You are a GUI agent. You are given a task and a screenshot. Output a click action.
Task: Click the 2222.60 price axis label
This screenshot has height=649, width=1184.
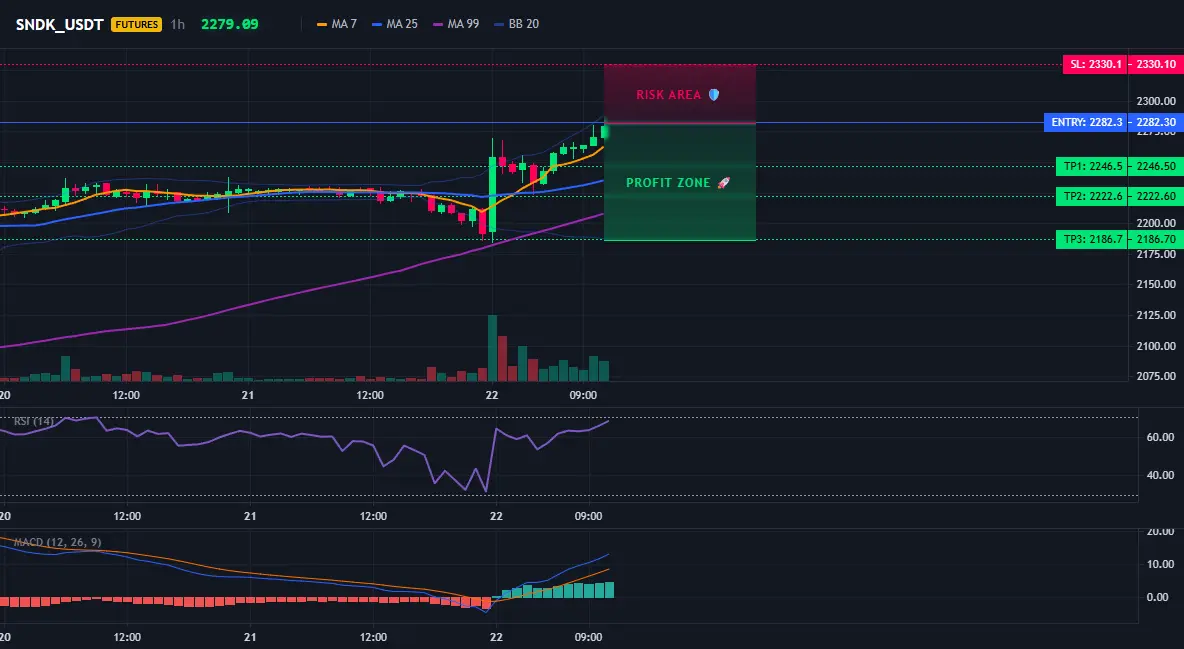[x=1156, y=196]
